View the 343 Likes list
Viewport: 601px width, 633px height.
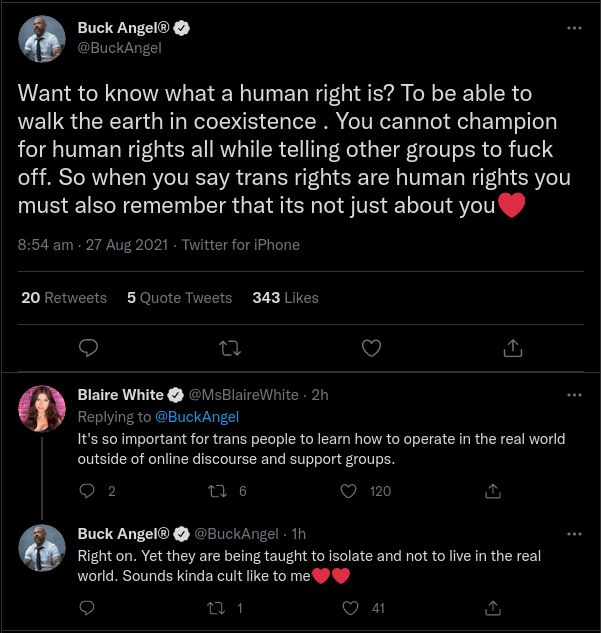click(285, 298)
